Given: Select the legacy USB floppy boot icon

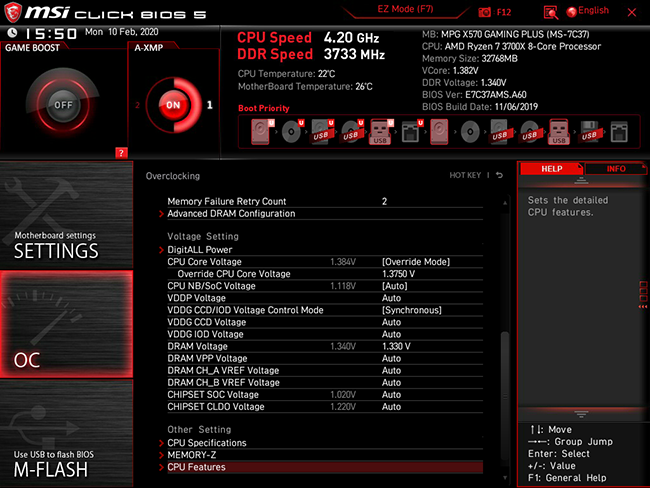Looking at the screenshot, I should click(589, 132).
